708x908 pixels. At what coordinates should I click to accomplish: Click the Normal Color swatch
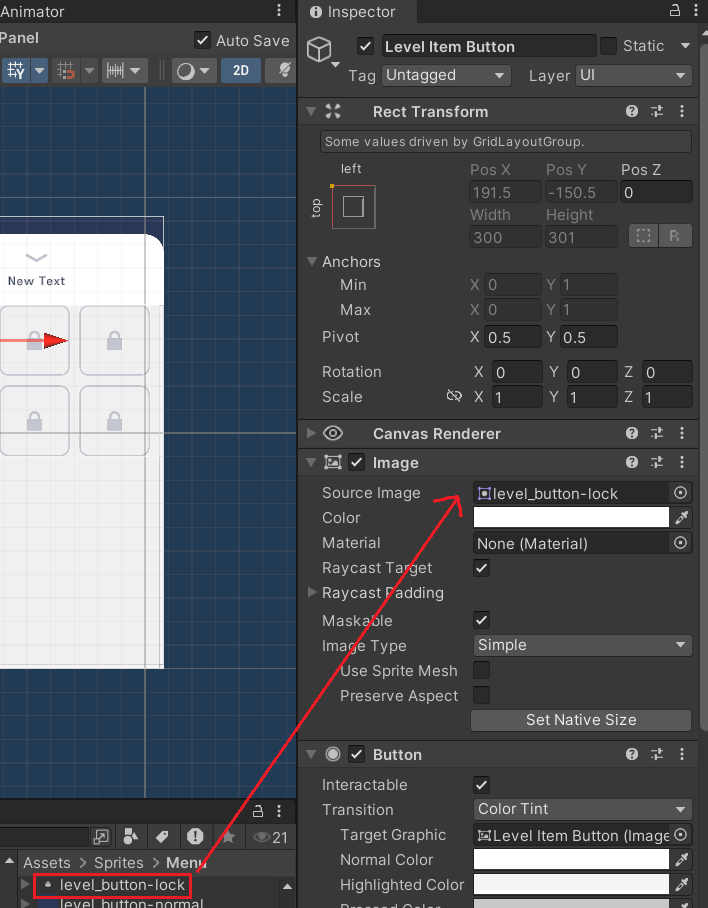click(571, 859)
